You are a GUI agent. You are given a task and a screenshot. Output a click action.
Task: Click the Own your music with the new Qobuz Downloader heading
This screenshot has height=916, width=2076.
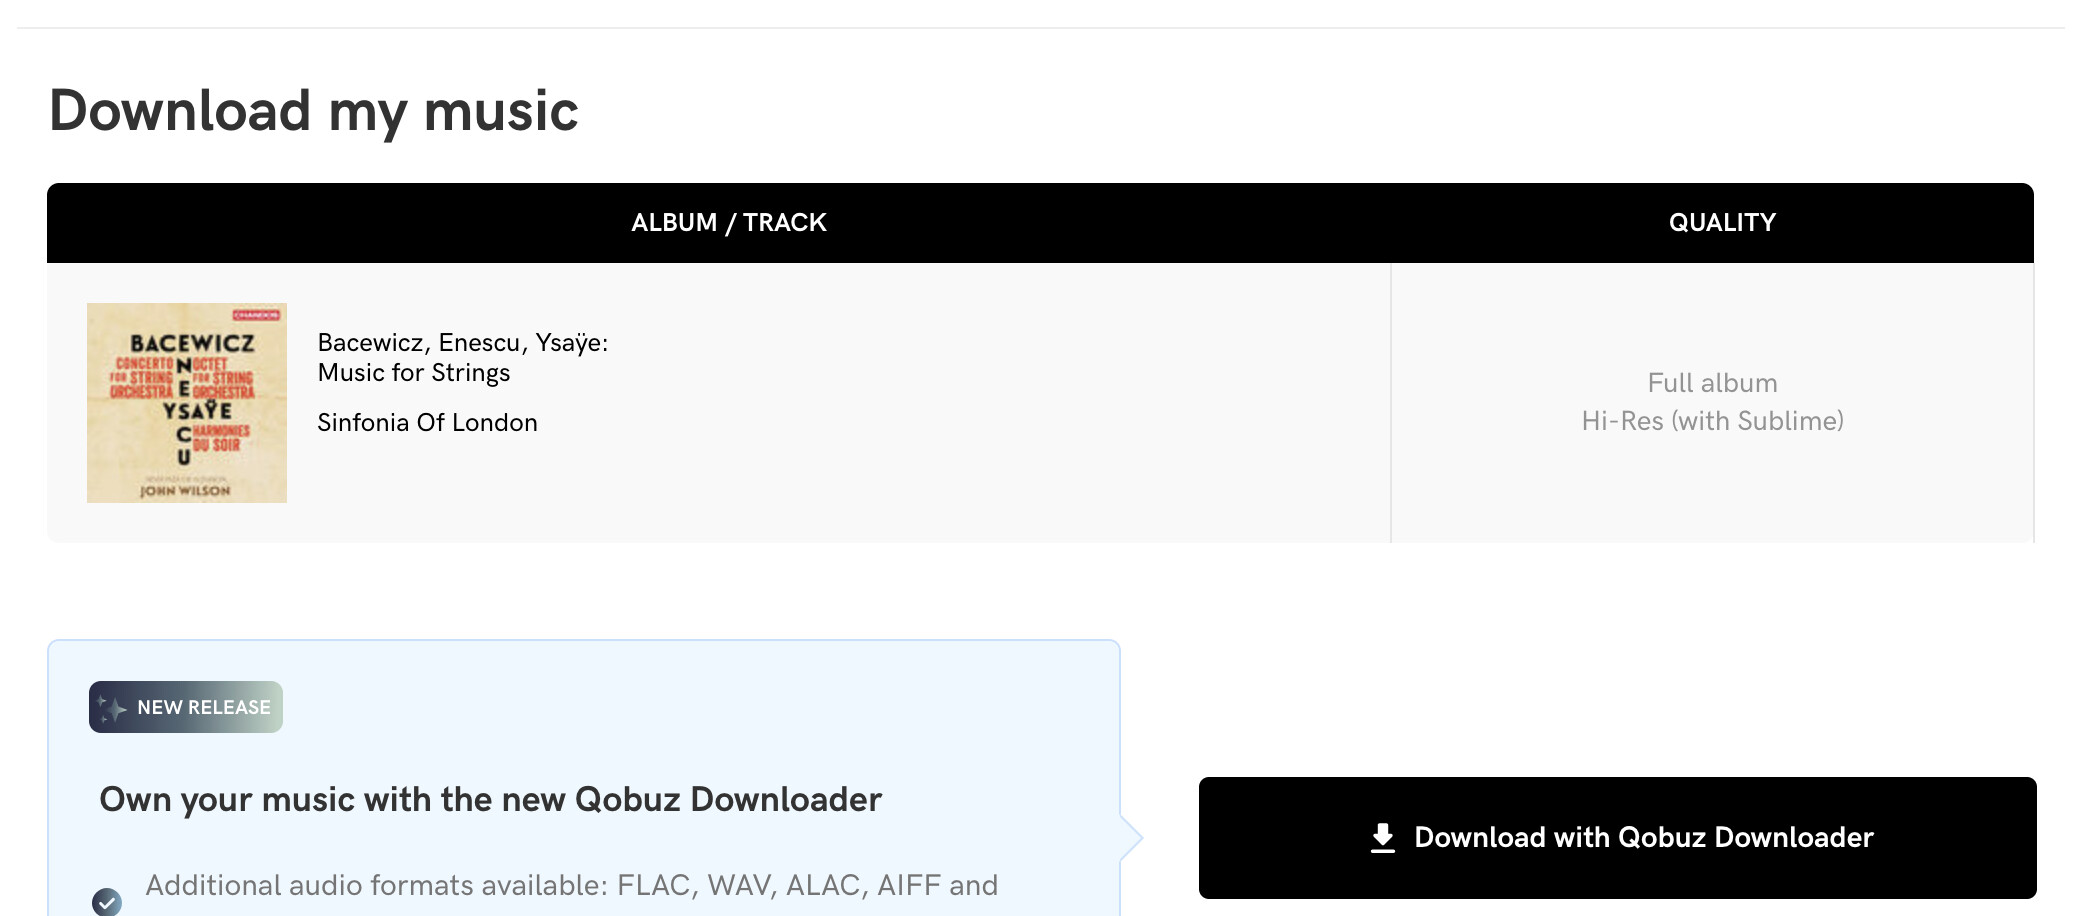pos(490,800)
